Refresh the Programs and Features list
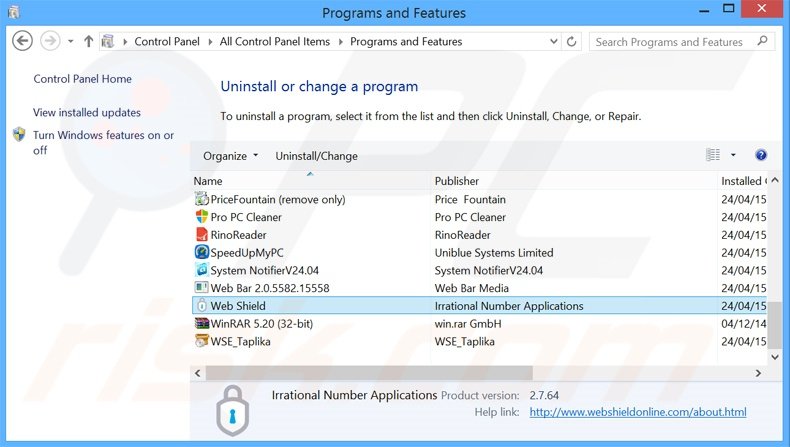Screen dimensions: 790x447 point(571,41)
